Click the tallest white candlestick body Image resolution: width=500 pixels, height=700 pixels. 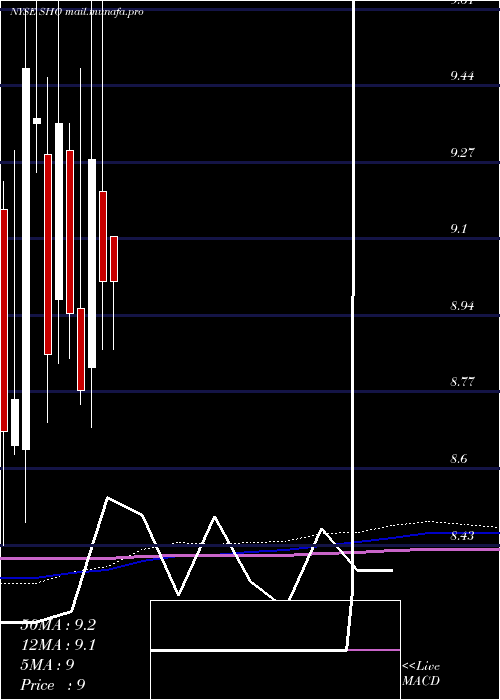click(26, 259)
